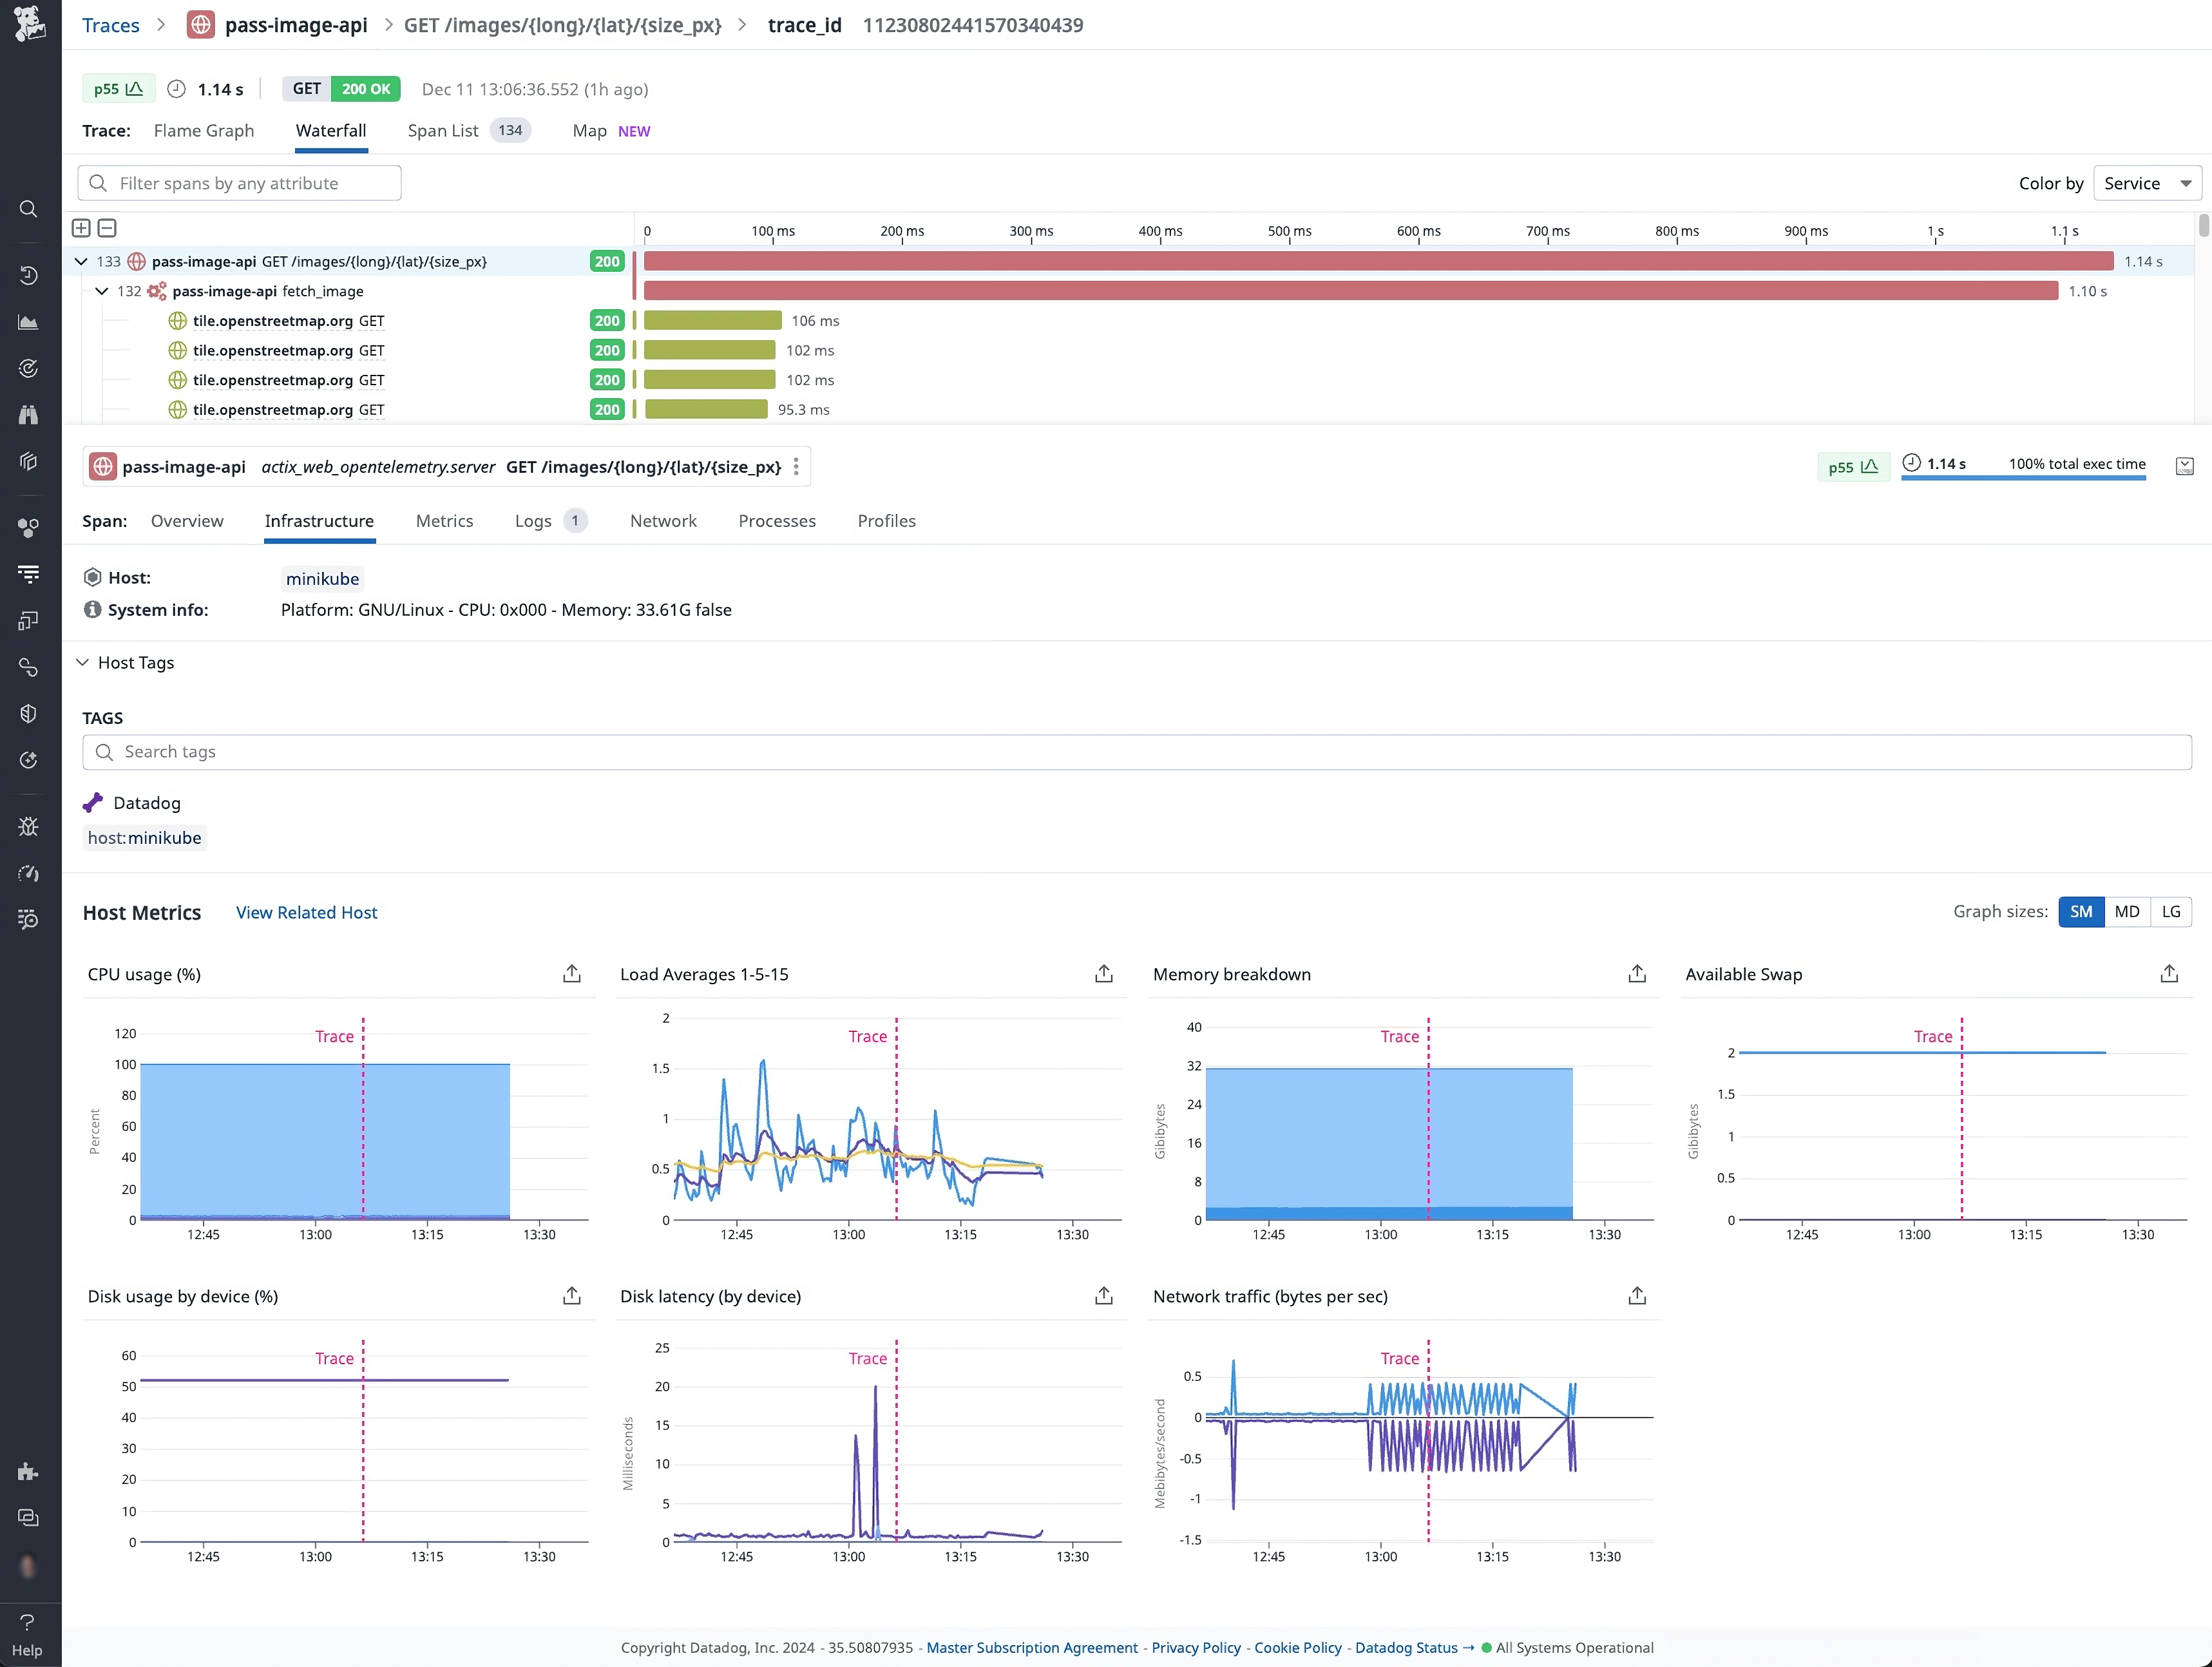Toggle SM graph size
This screenshot has width=2212, height=1667.
[2082, 911]
